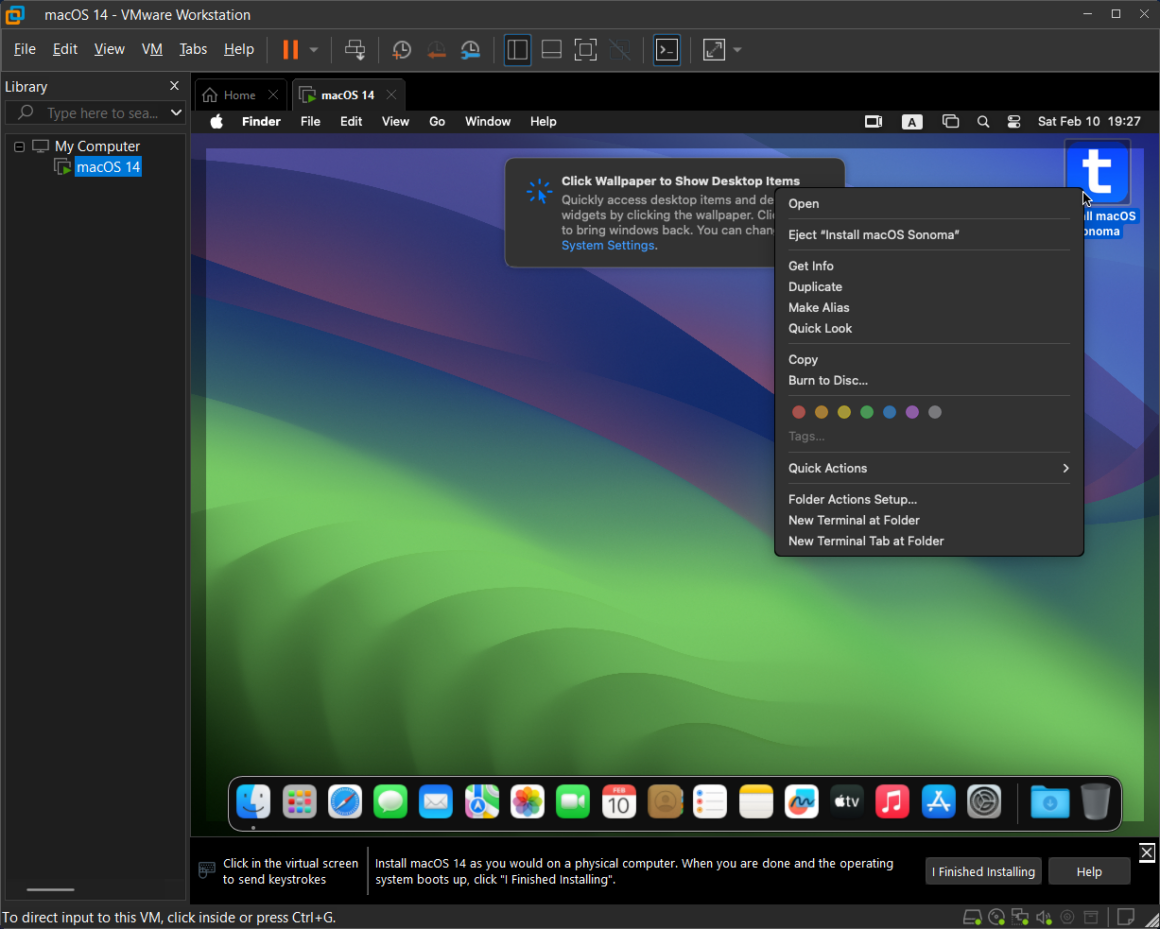Apply the red tag color

[798, 412]
